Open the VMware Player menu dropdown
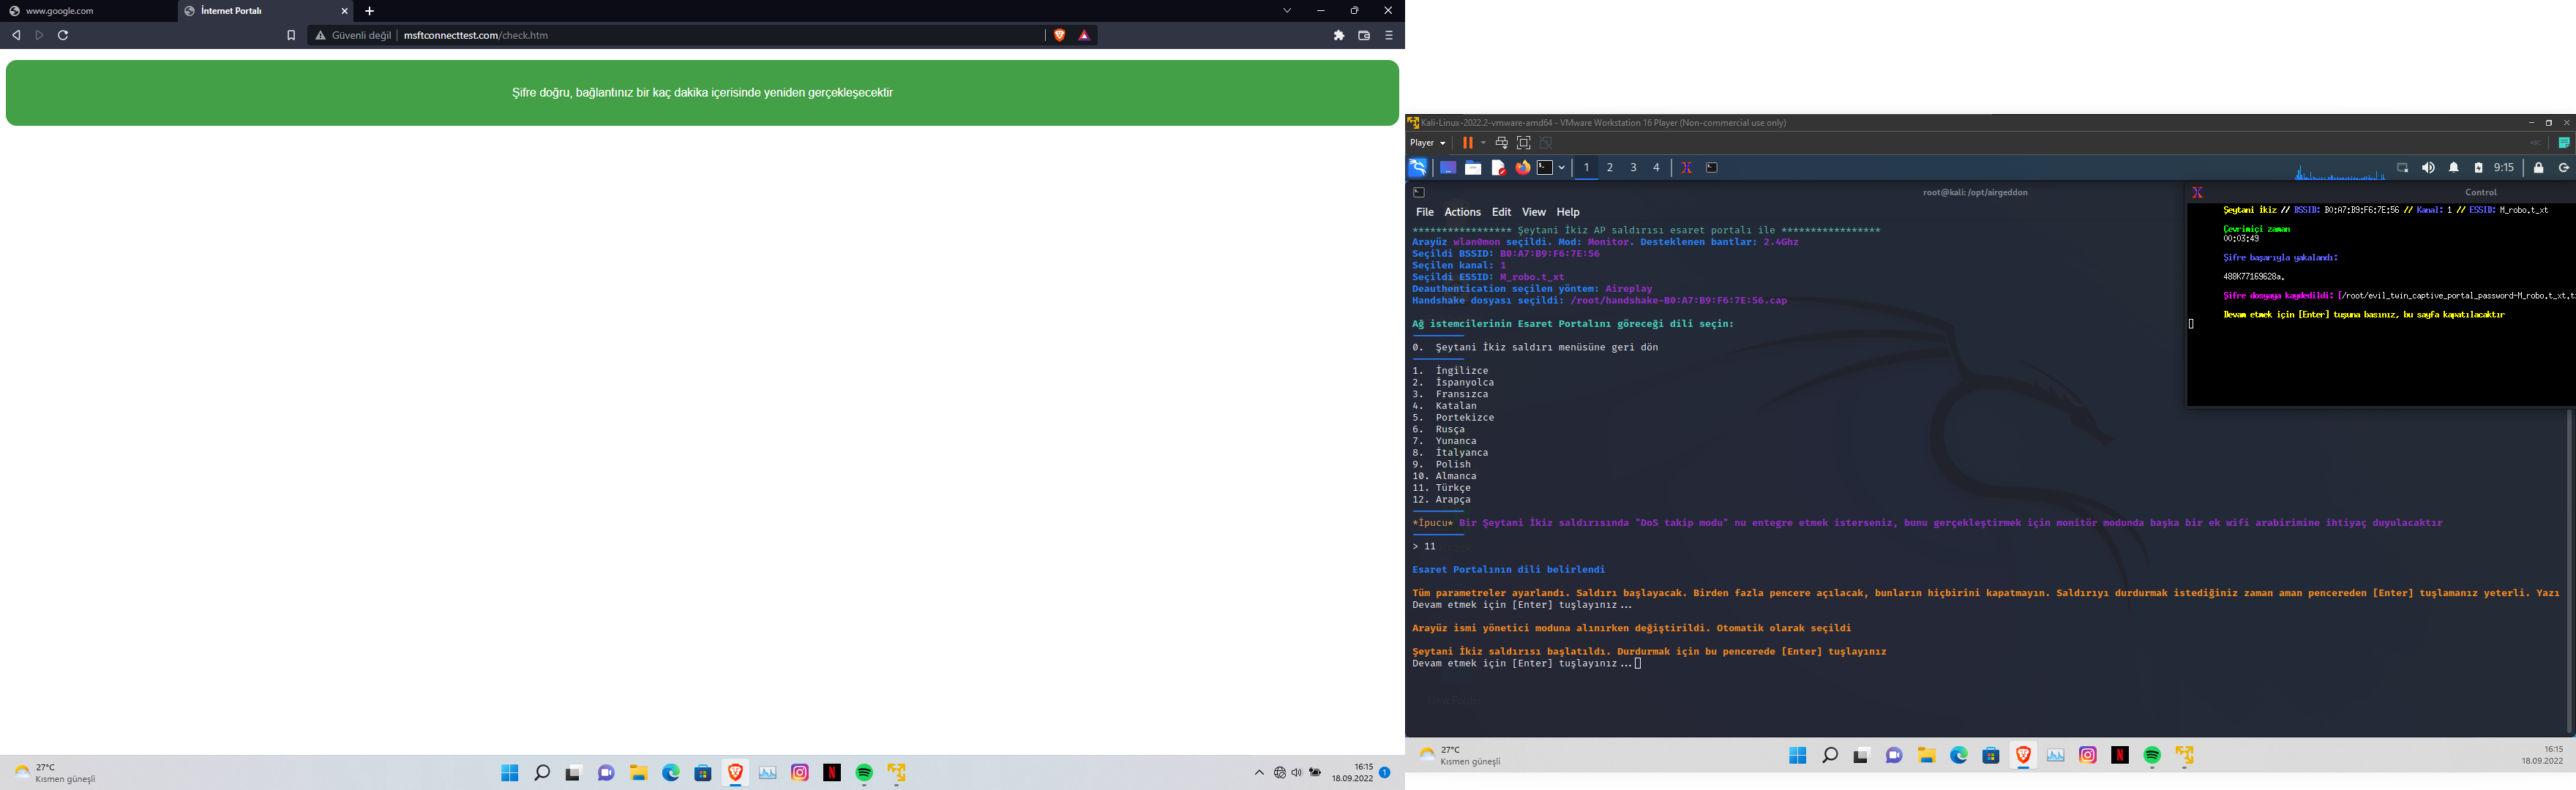The image size is (2576, 790). [x=1428, y=143]
